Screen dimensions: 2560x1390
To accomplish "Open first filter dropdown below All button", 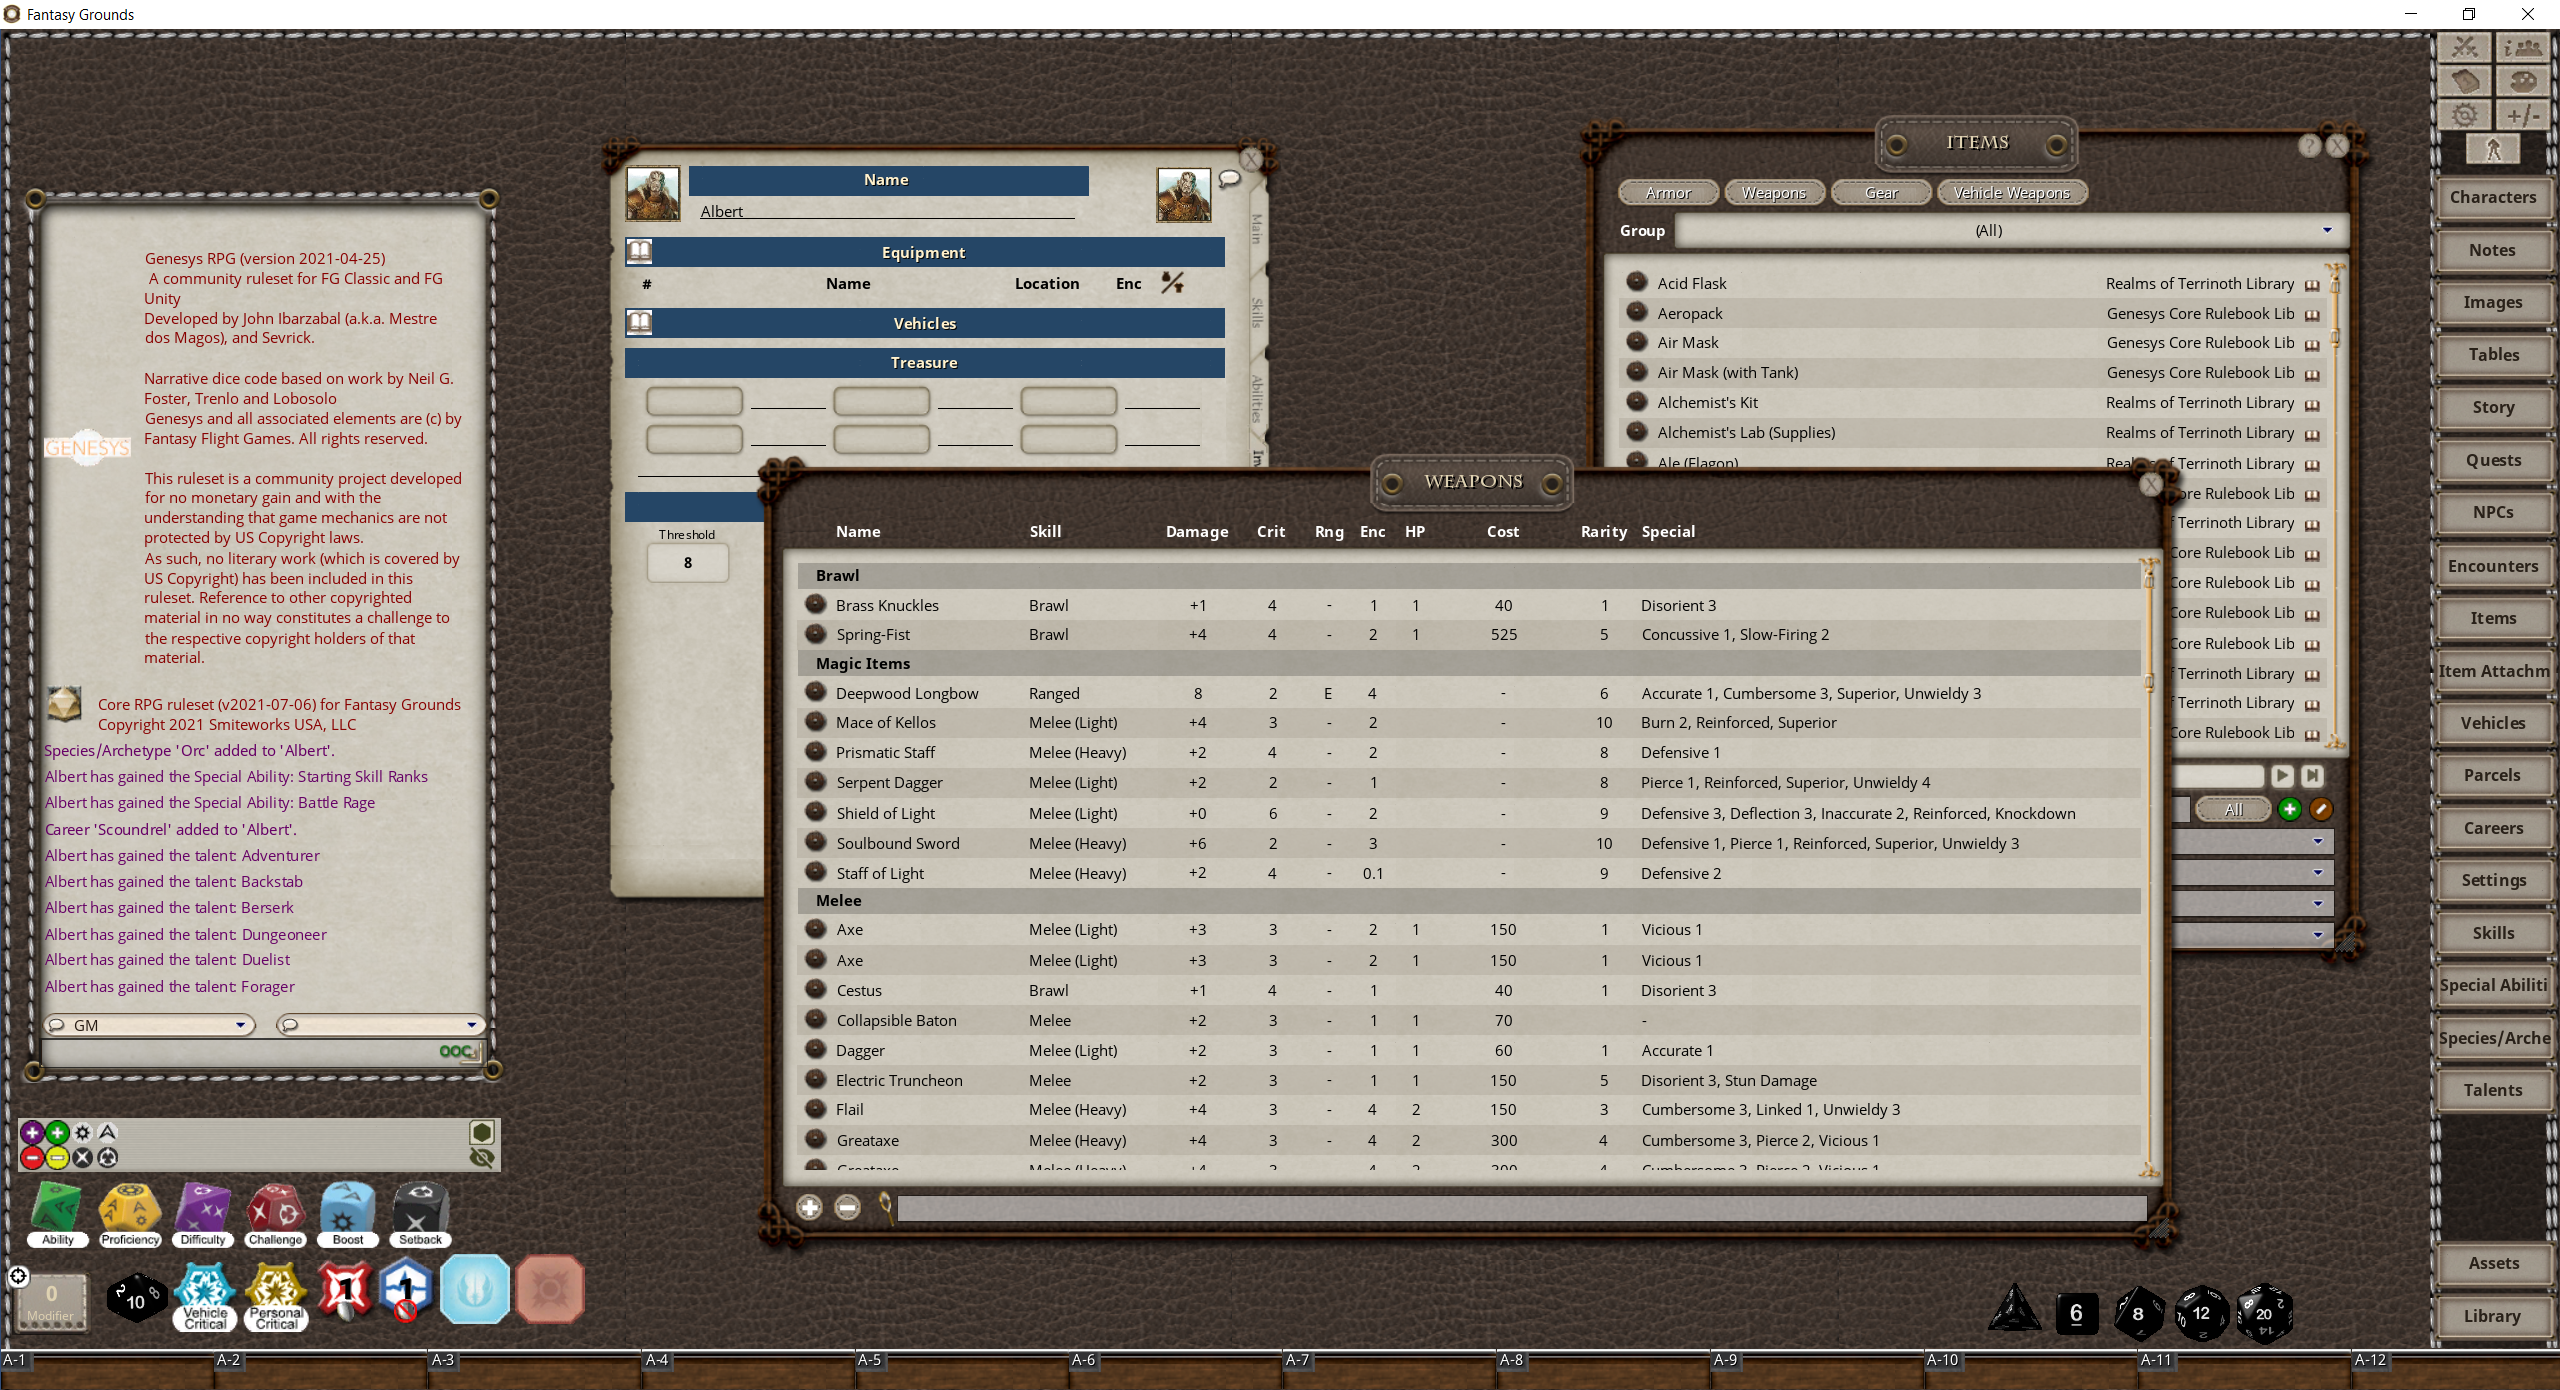I will [x=2252, y=842].
